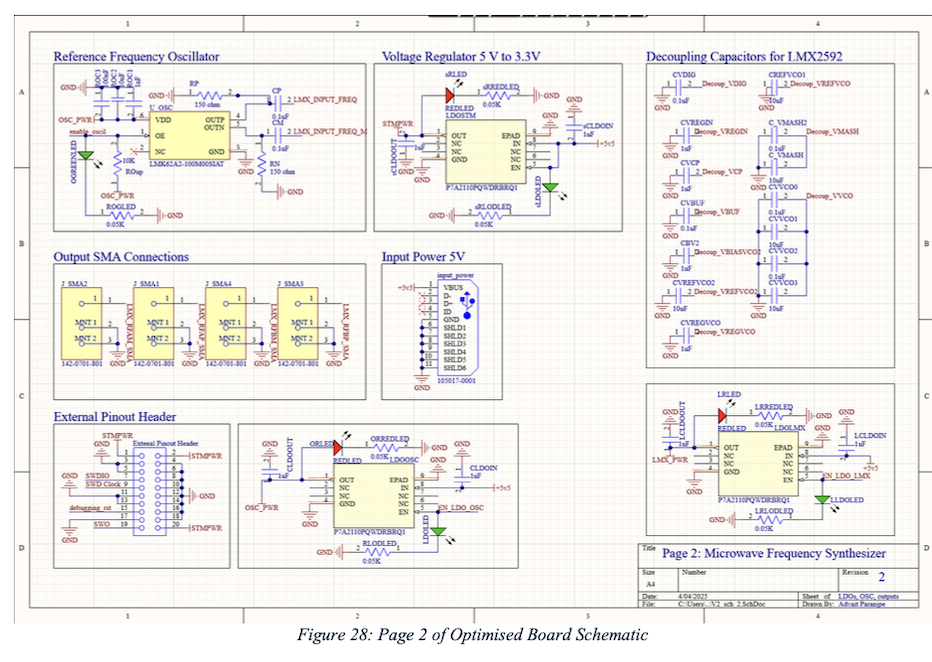Screen dimensions: 932x662
Task: Select the RP 150 ohm resistor
Action: pos(207,95)
